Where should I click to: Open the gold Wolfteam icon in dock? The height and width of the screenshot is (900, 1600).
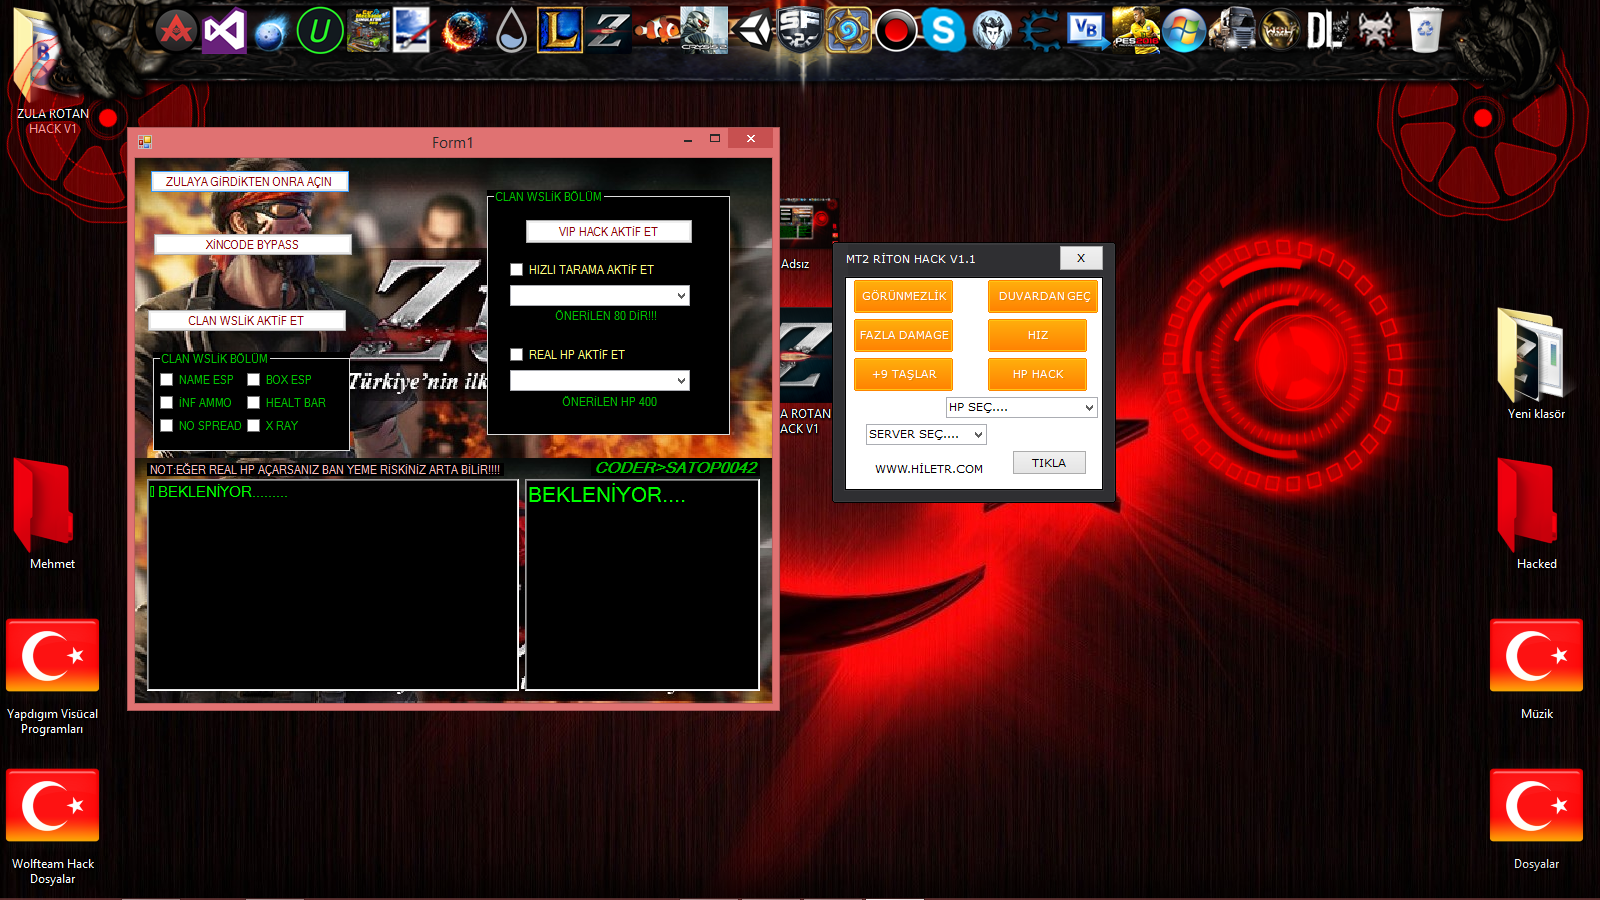[x=1280, y=31]
